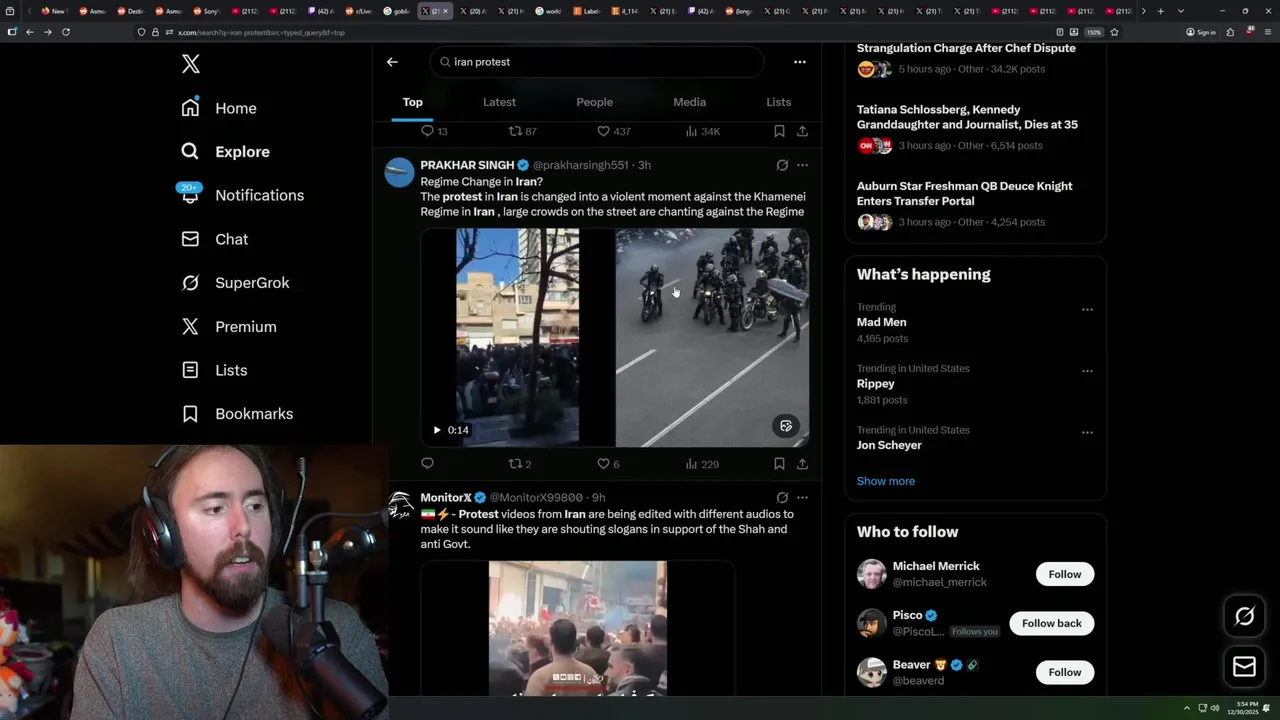The width and height of the screenshot is (1280, 720).
Task: Open MonitorX display name link
Action: click(446, 498)
